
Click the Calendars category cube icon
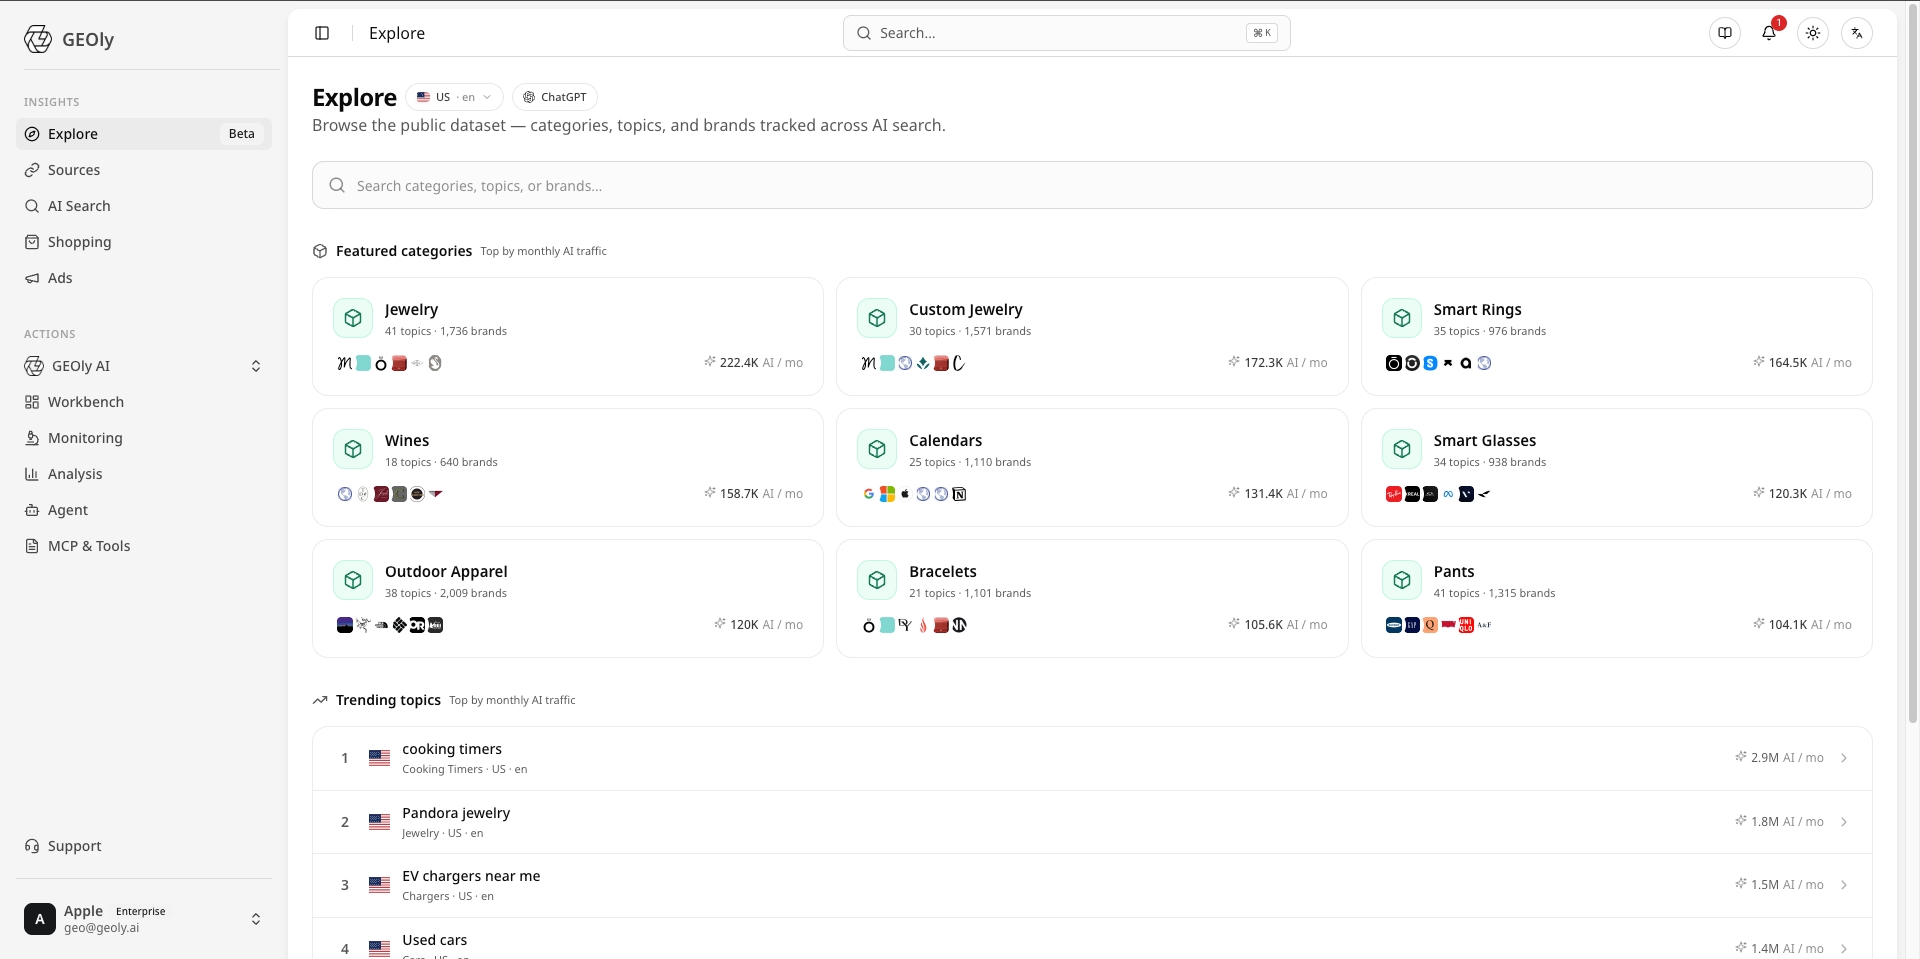(x=877, y=449)
